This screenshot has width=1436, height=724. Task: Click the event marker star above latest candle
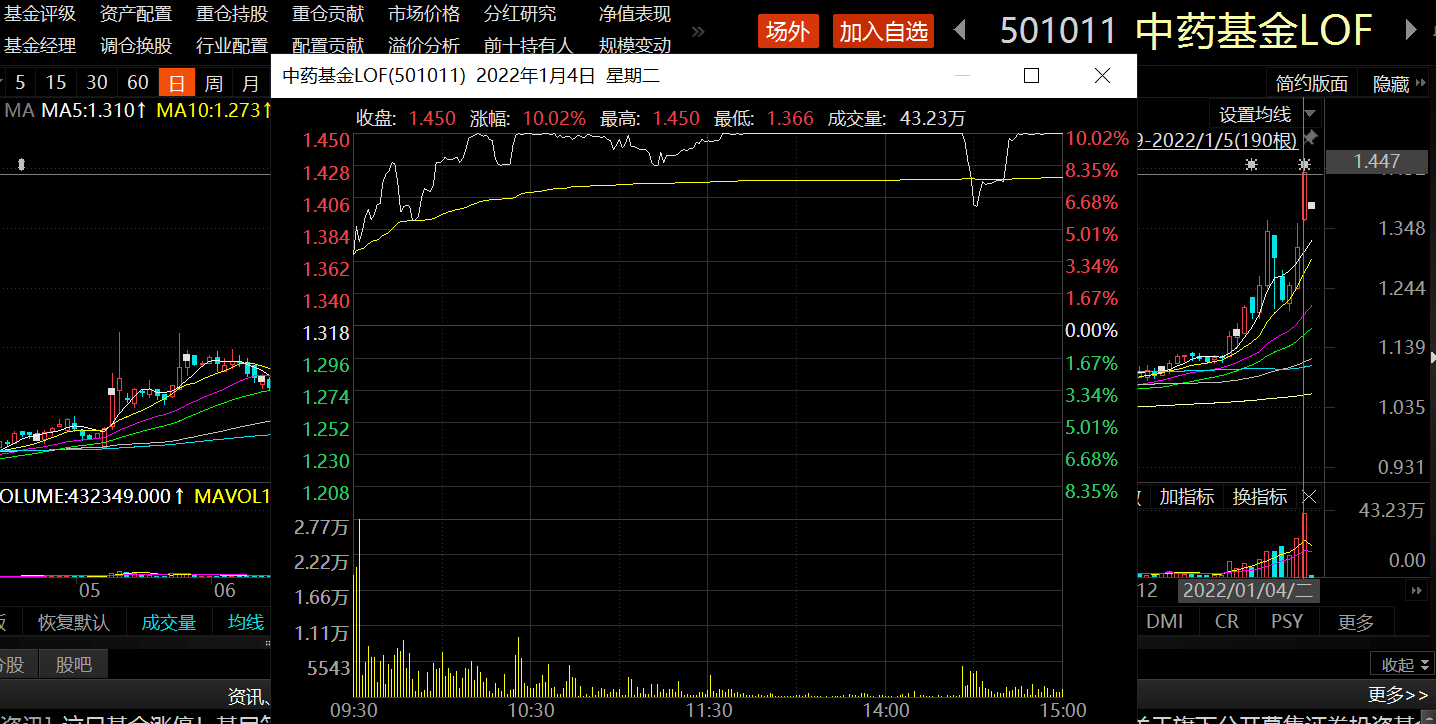(x=1304, y=164)
